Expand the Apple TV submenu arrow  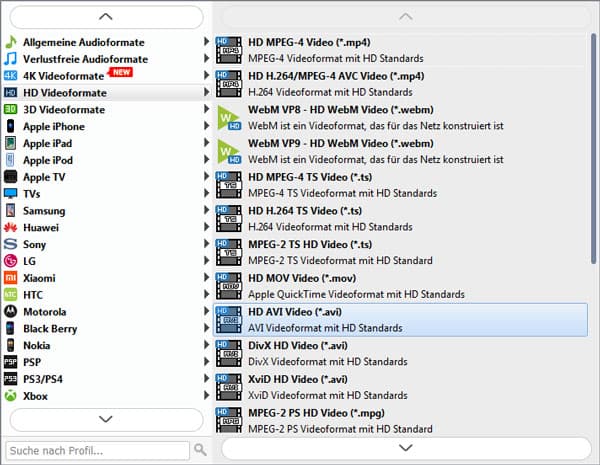(206, 177)
